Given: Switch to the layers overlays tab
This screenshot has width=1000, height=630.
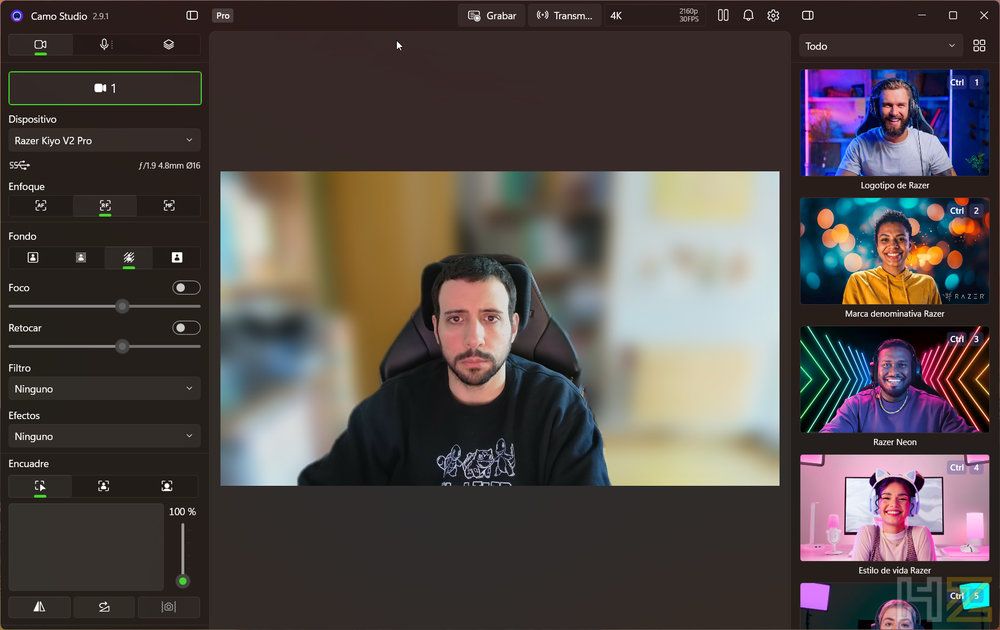Looking at the screenshot, I should [168, 45].
